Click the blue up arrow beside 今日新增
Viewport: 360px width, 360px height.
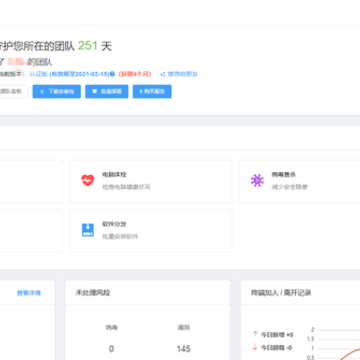255,334
